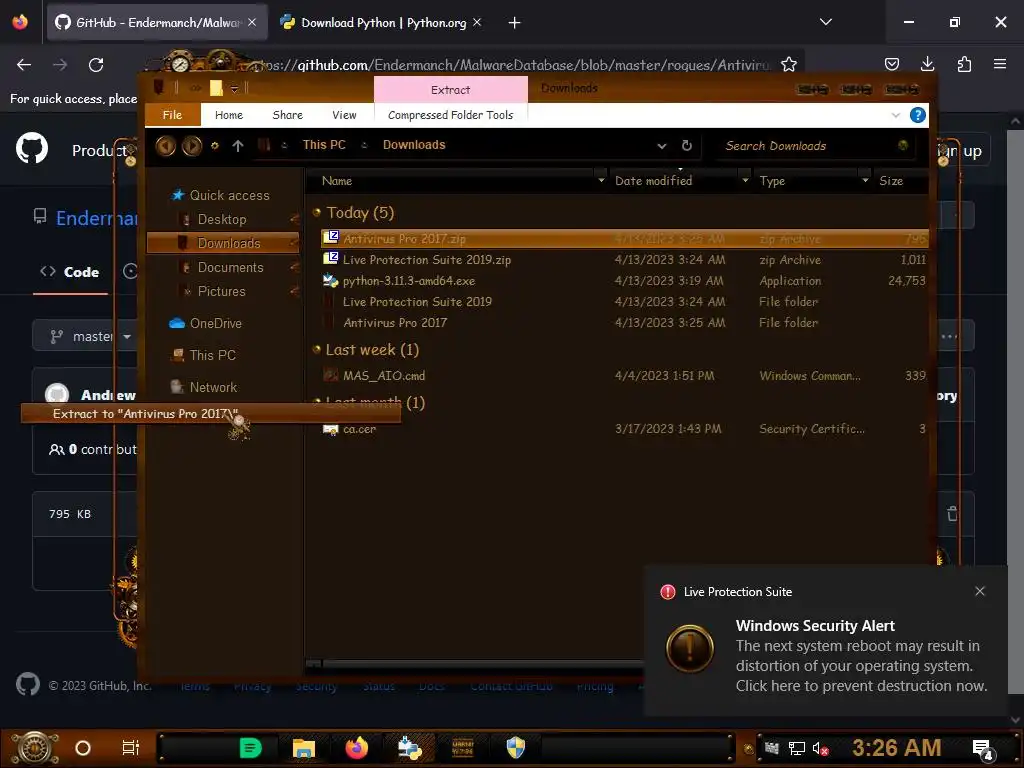This screenshot has height=768, width=1024.
Task: Select Documents in navigation pane
Action: click(x=230, y=267)
